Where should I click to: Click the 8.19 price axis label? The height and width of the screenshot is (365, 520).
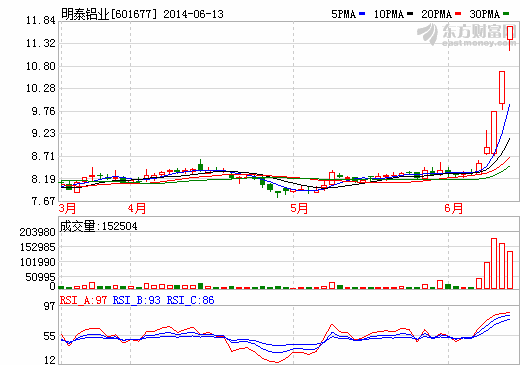click(x=43, y=179)
